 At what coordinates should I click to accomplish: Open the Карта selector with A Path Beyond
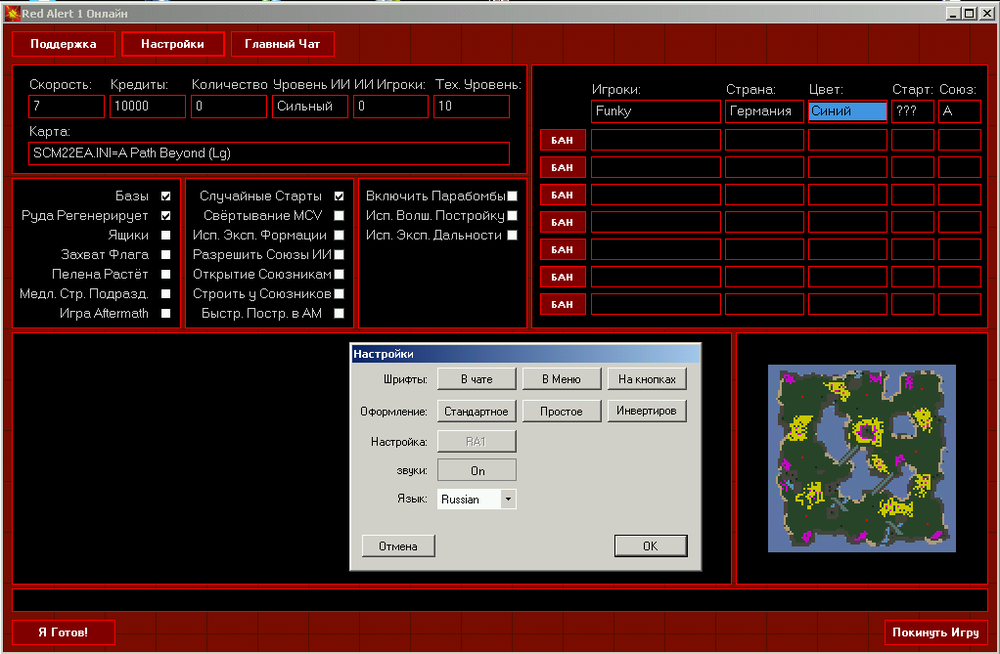pos(269,153)
